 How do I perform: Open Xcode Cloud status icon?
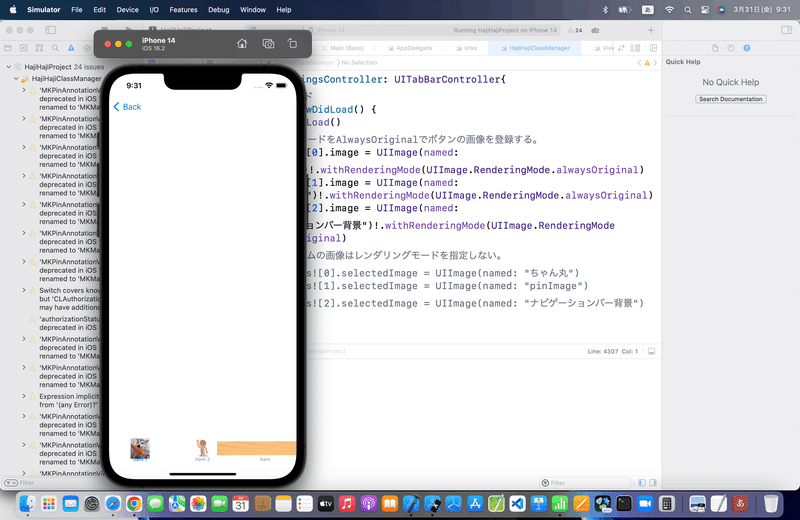(x=595, y=30)
